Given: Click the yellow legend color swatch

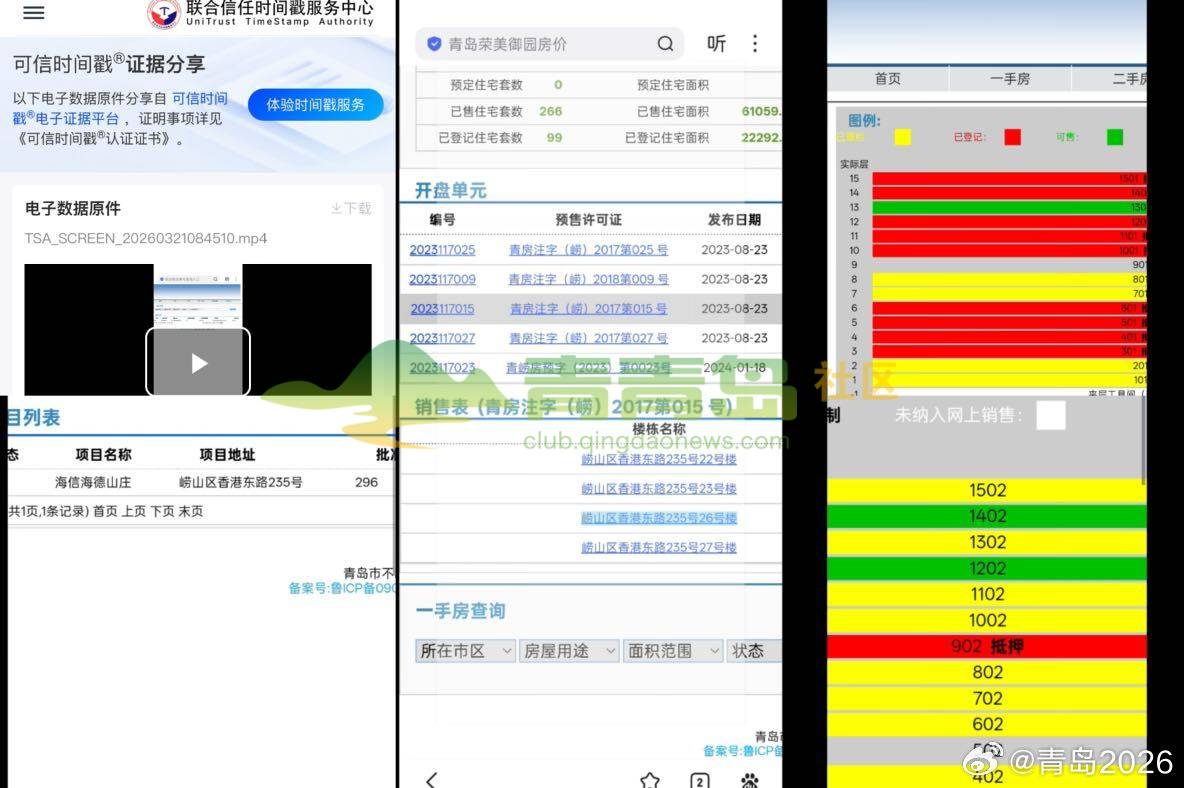Looking at the screenshot, I should point(902,137).
